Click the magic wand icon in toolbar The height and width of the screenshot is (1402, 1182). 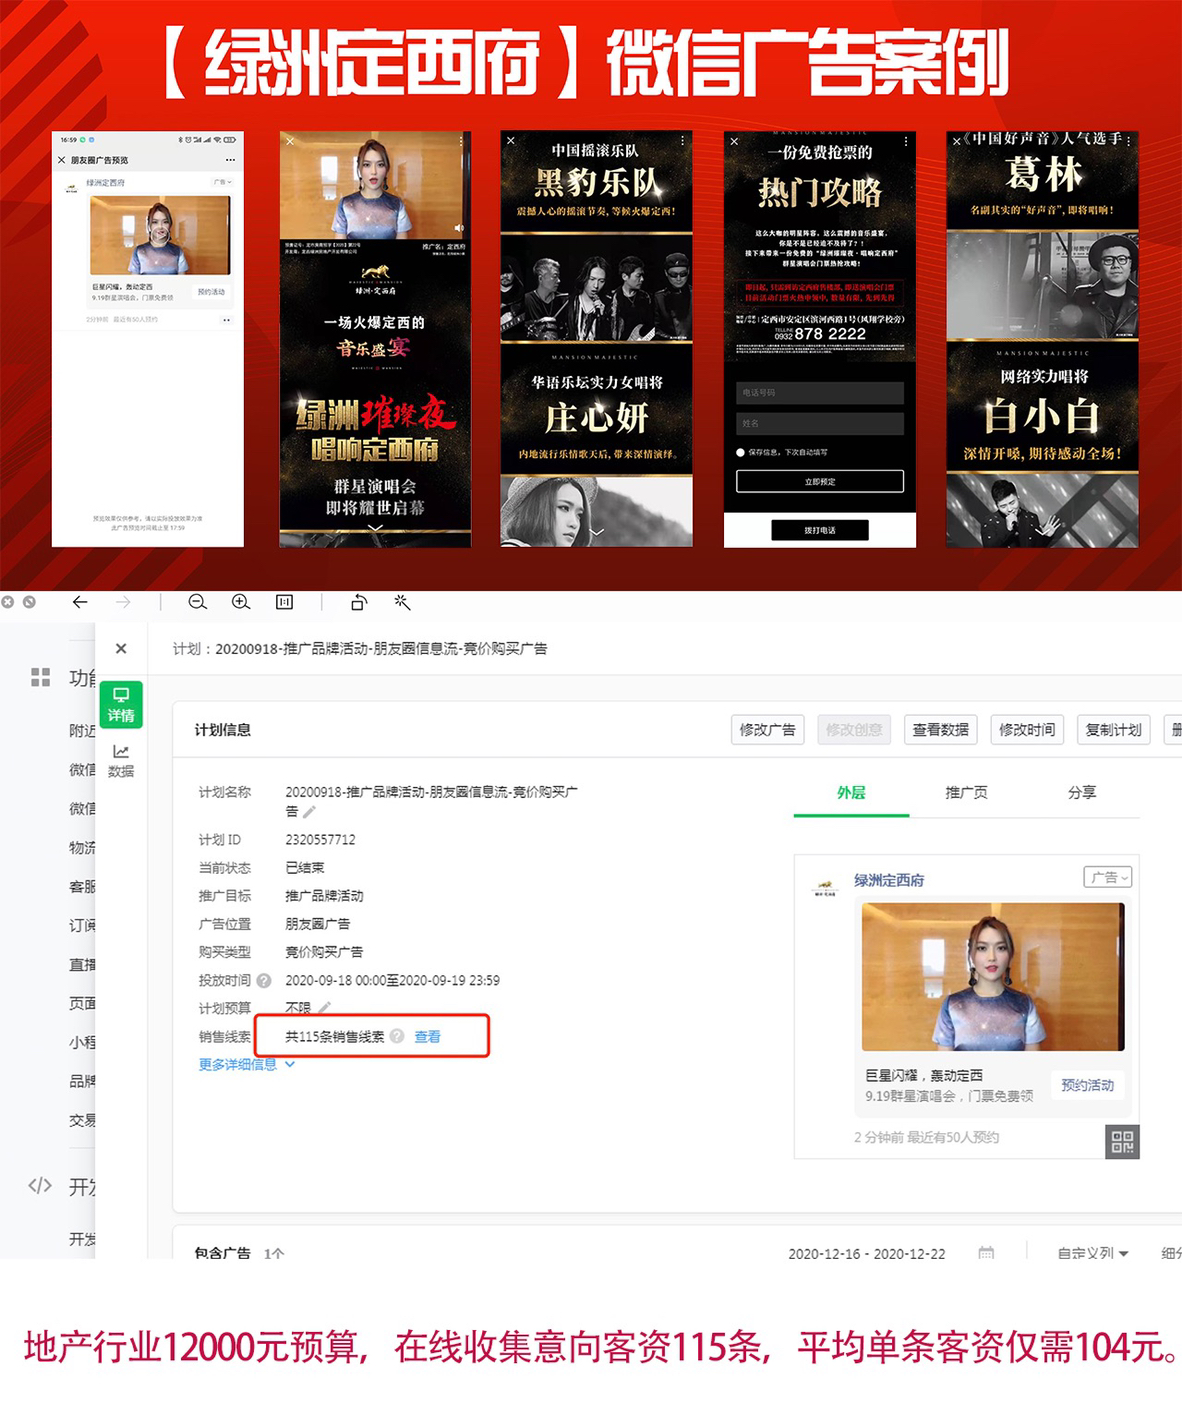[x=402, y=602]
